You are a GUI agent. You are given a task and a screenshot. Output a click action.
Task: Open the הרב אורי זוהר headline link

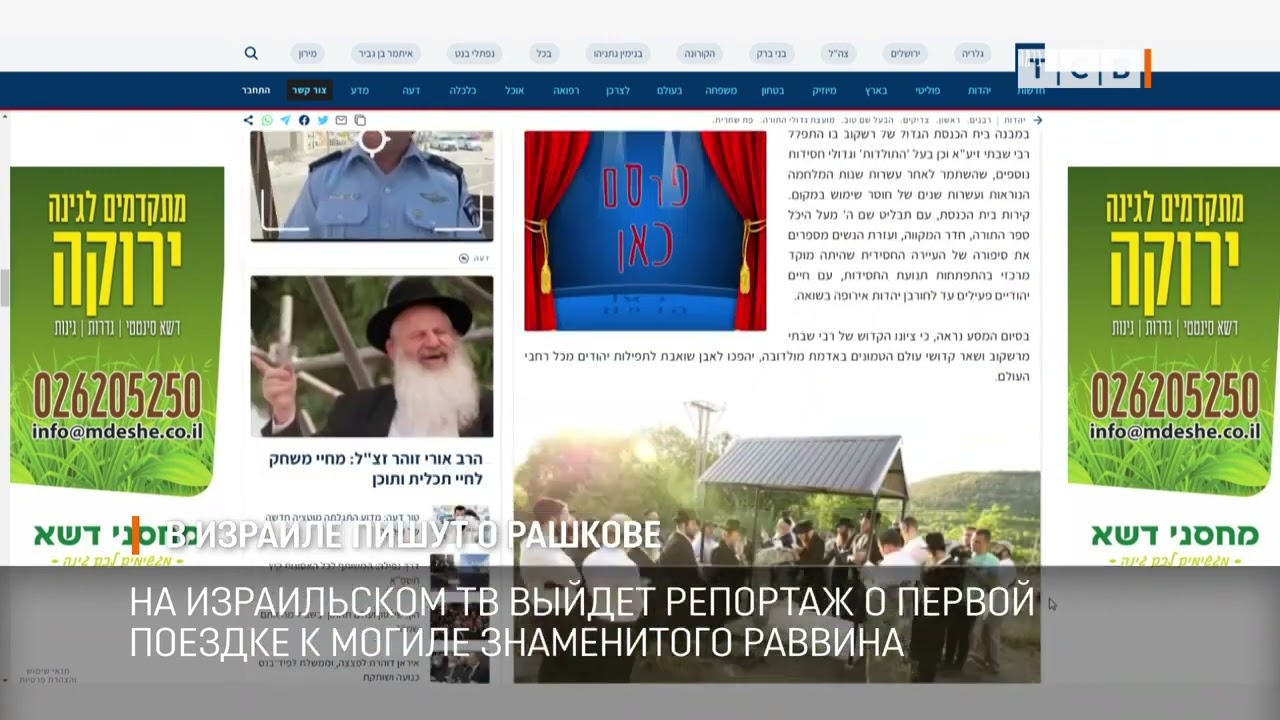pos(376,468)
